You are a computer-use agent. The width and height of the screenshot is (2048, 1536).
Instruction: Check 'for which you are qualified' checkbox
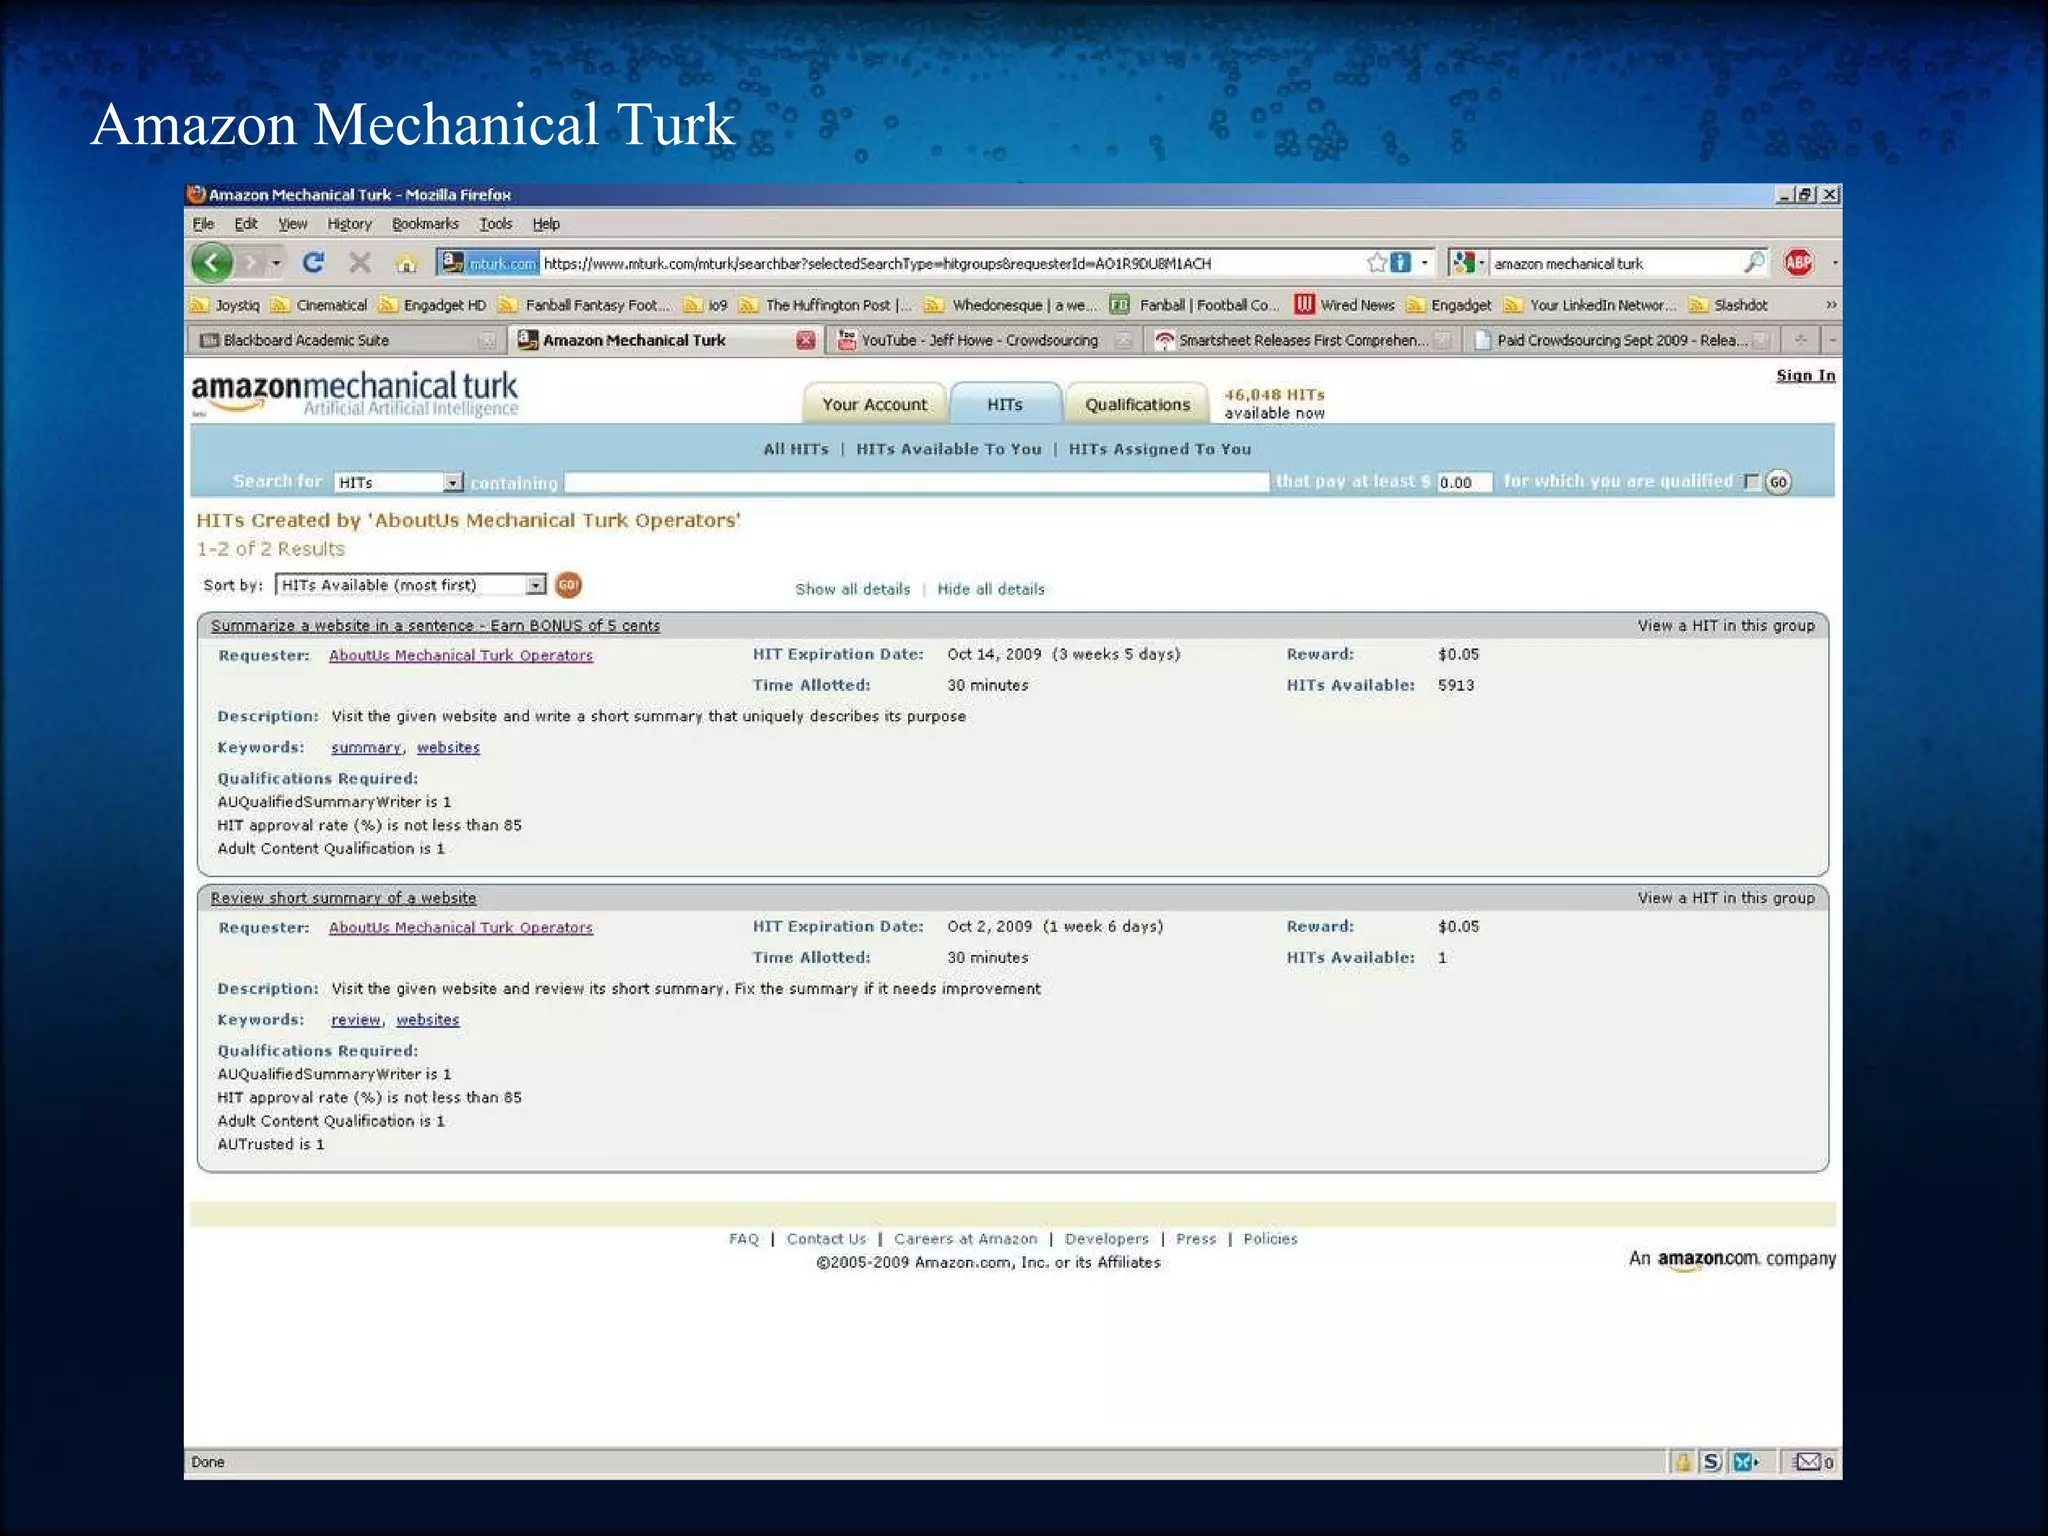coord(1751,482)
